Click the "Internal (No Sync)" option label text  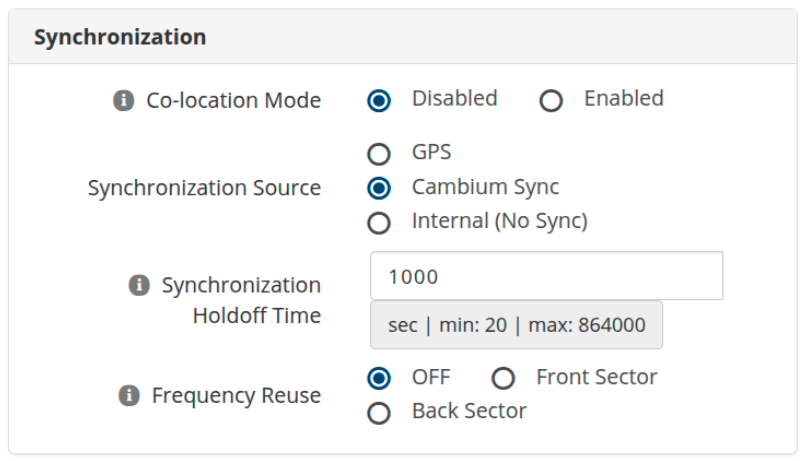pyautogui.click(x=499, y=221)
